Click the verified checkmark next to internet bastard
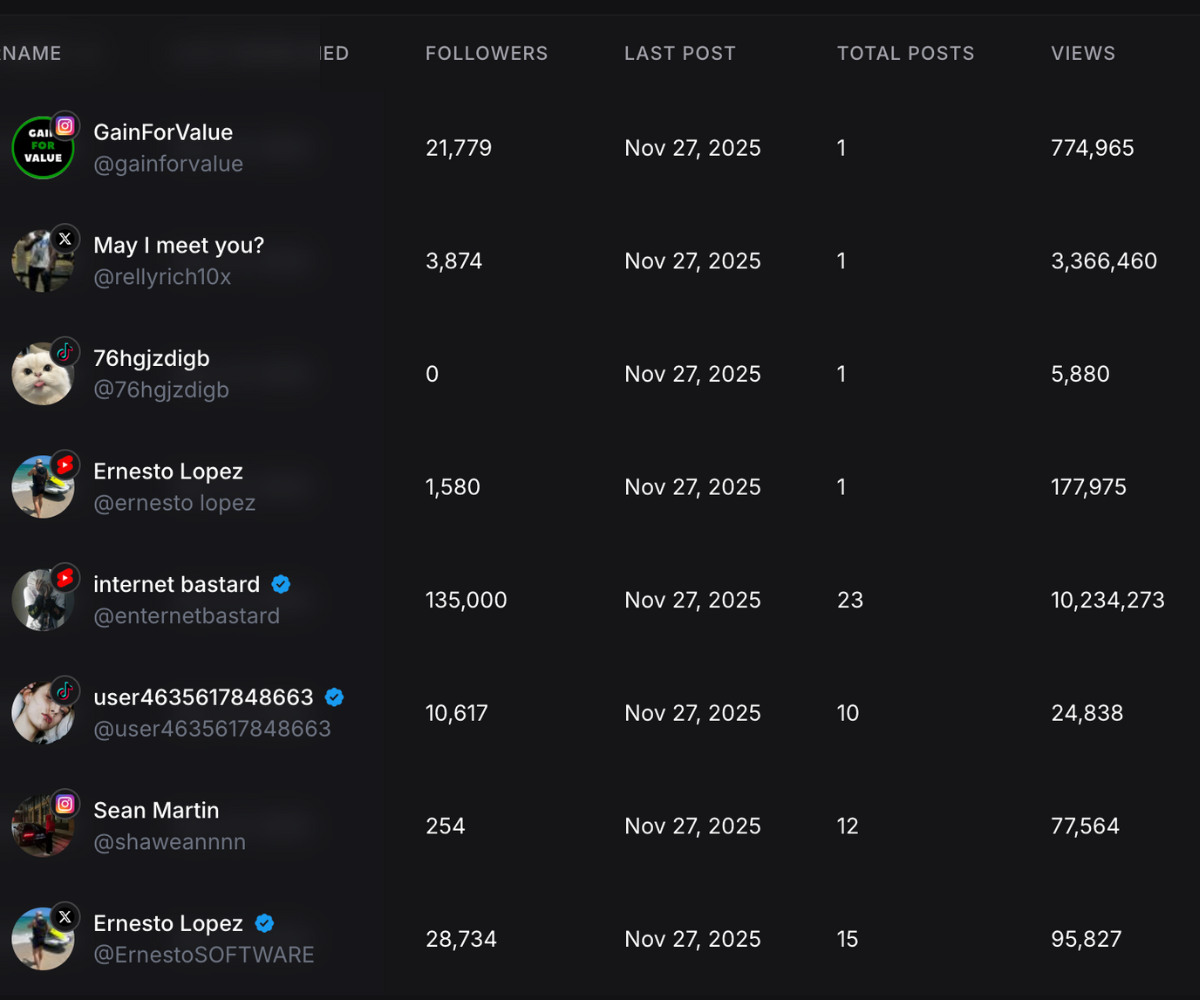This screenshot has width=1200, height=1000. point(281,584)
